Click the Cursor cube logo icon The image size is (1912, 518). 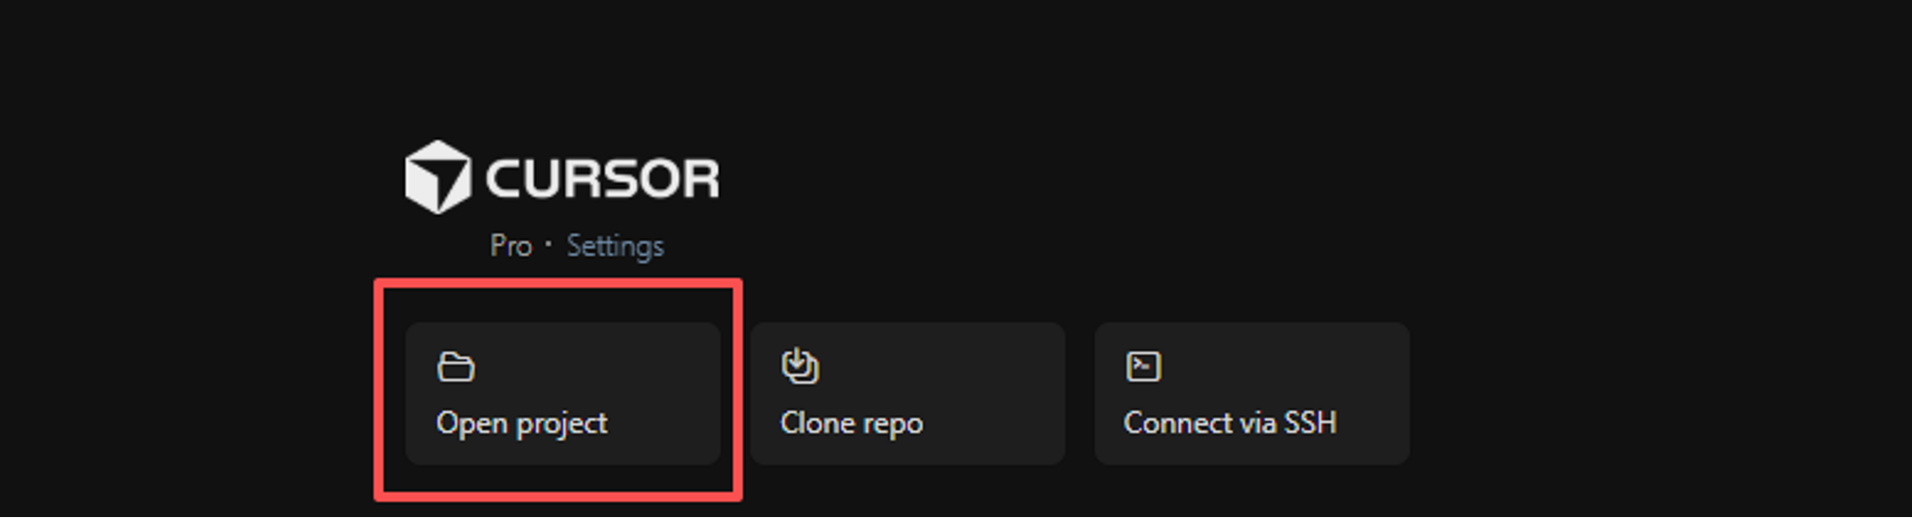tap(437, 178)
